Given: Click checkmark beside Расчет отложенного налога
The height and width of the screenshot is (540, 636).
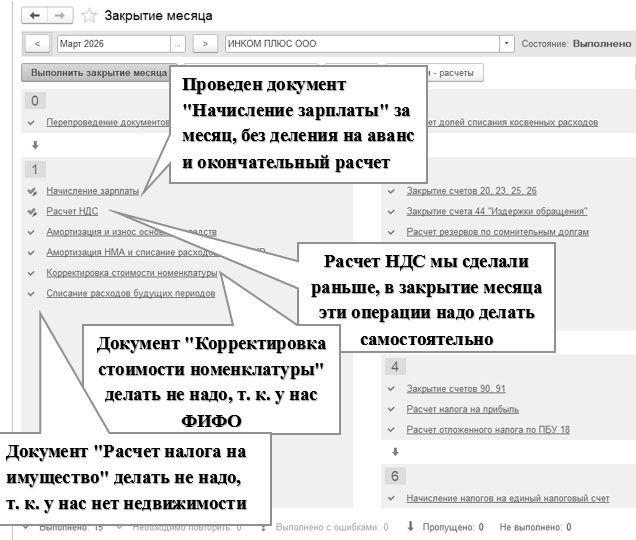Looking at the screenshot, I should (x=391, y=430).
